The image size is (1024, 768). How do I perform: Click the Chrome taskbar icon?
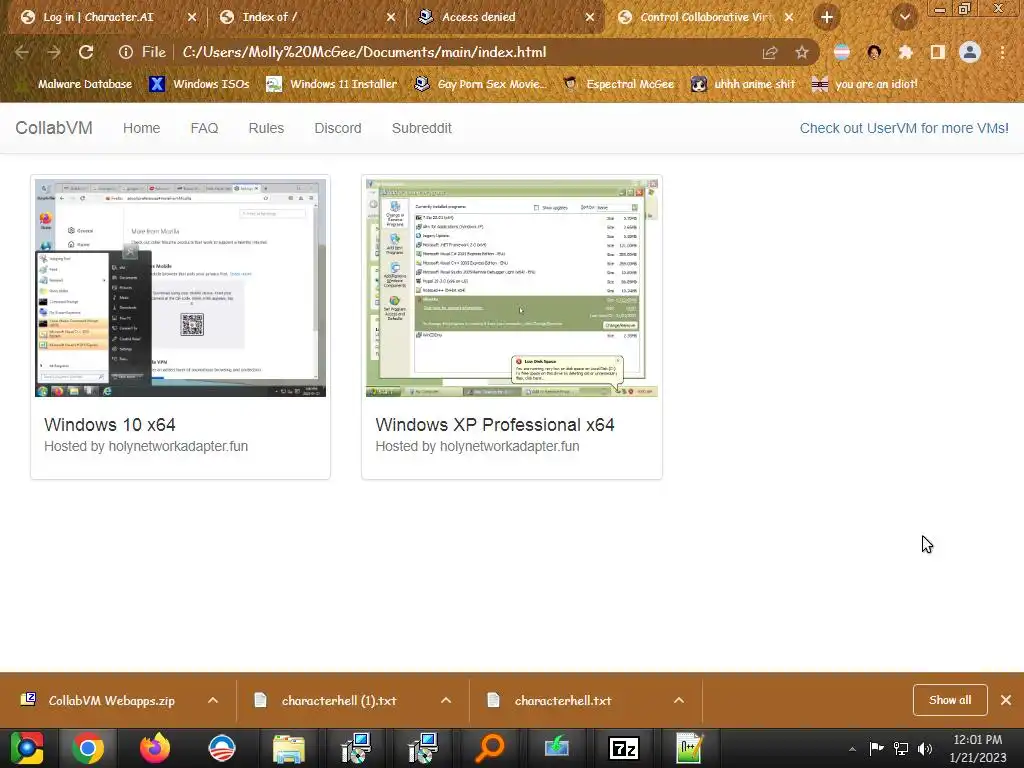(x=88, y=748)
